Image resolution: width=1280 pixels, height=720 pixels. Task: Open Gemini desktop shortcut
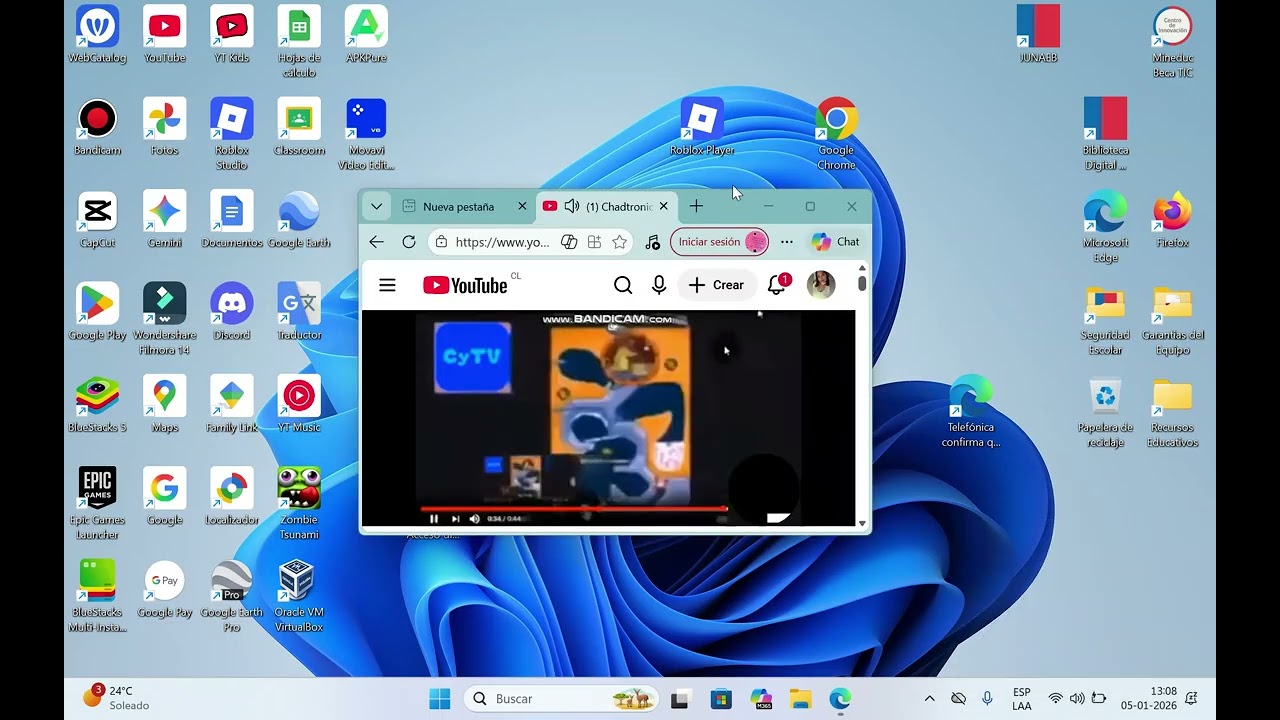coord(164,220)
